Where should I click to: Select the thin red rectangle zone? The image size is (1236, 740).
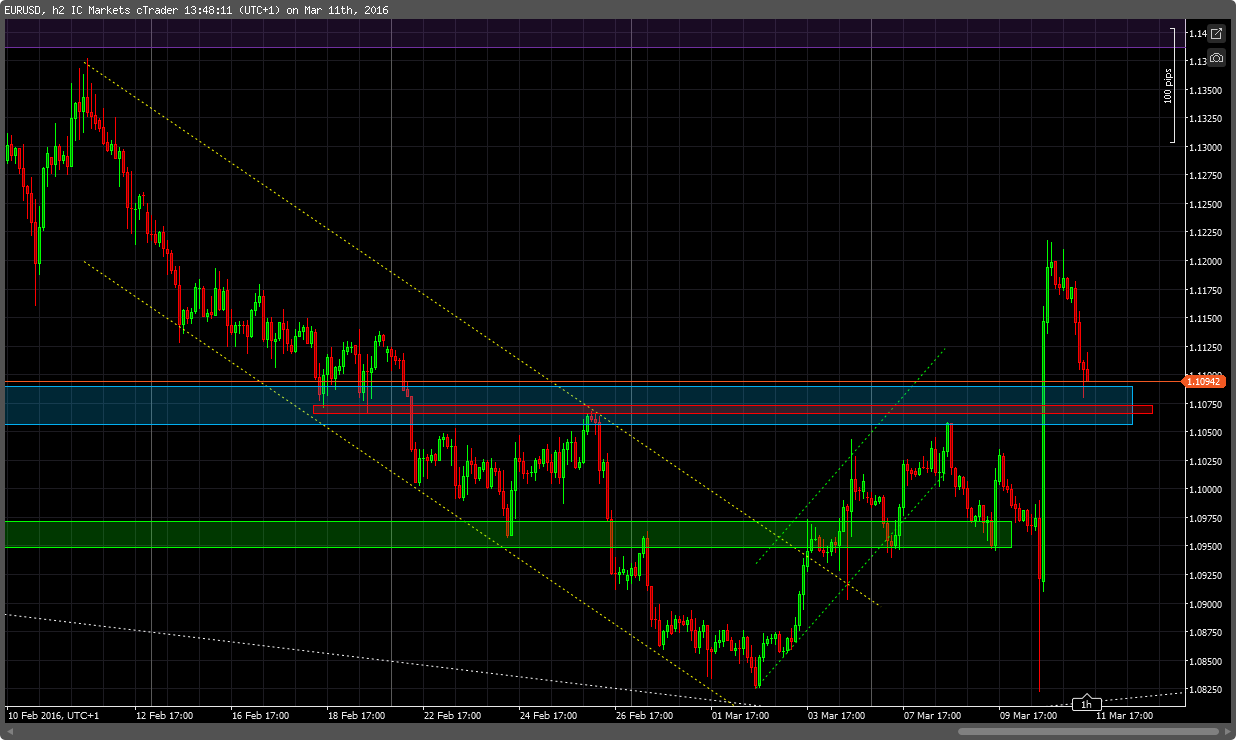700,409
